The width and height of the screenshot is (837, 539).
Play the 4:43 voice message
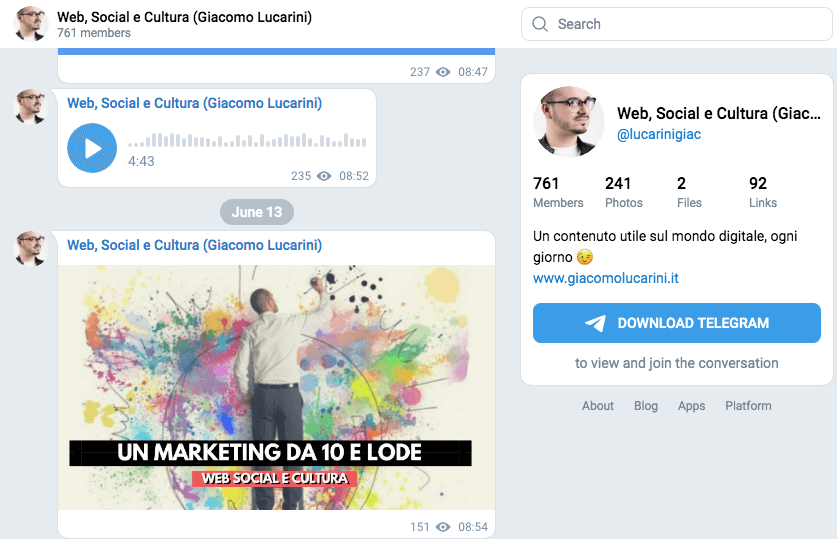pos(92,148)
